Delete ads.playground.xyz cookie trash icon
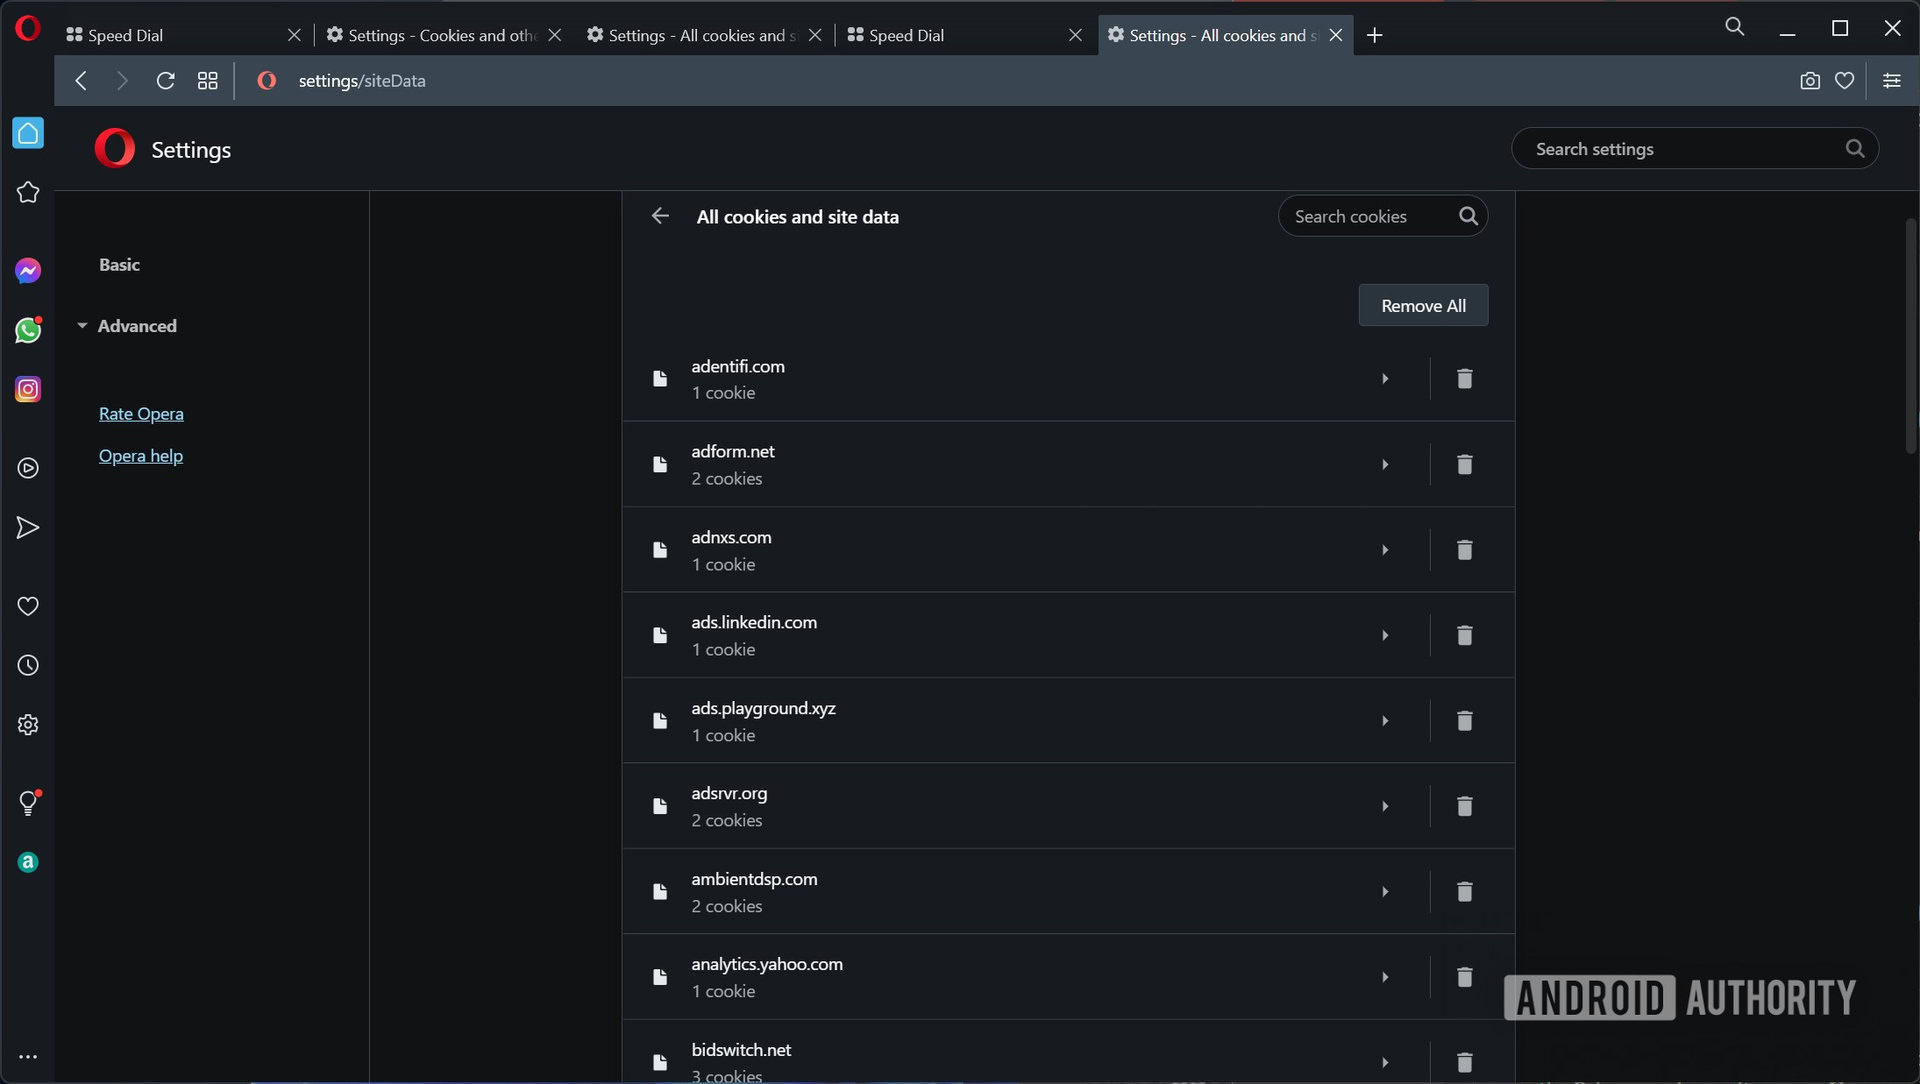This screenshot has height=1084, width=1920. (1464, 721)
